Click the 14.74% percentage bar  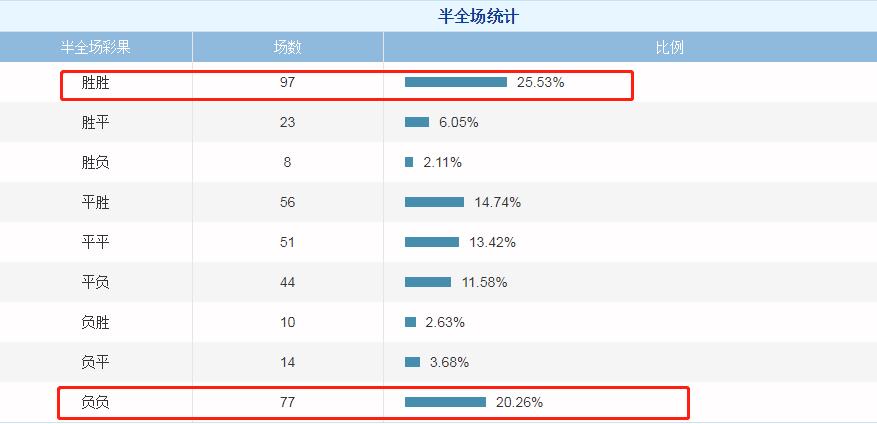tap(434, 202)
